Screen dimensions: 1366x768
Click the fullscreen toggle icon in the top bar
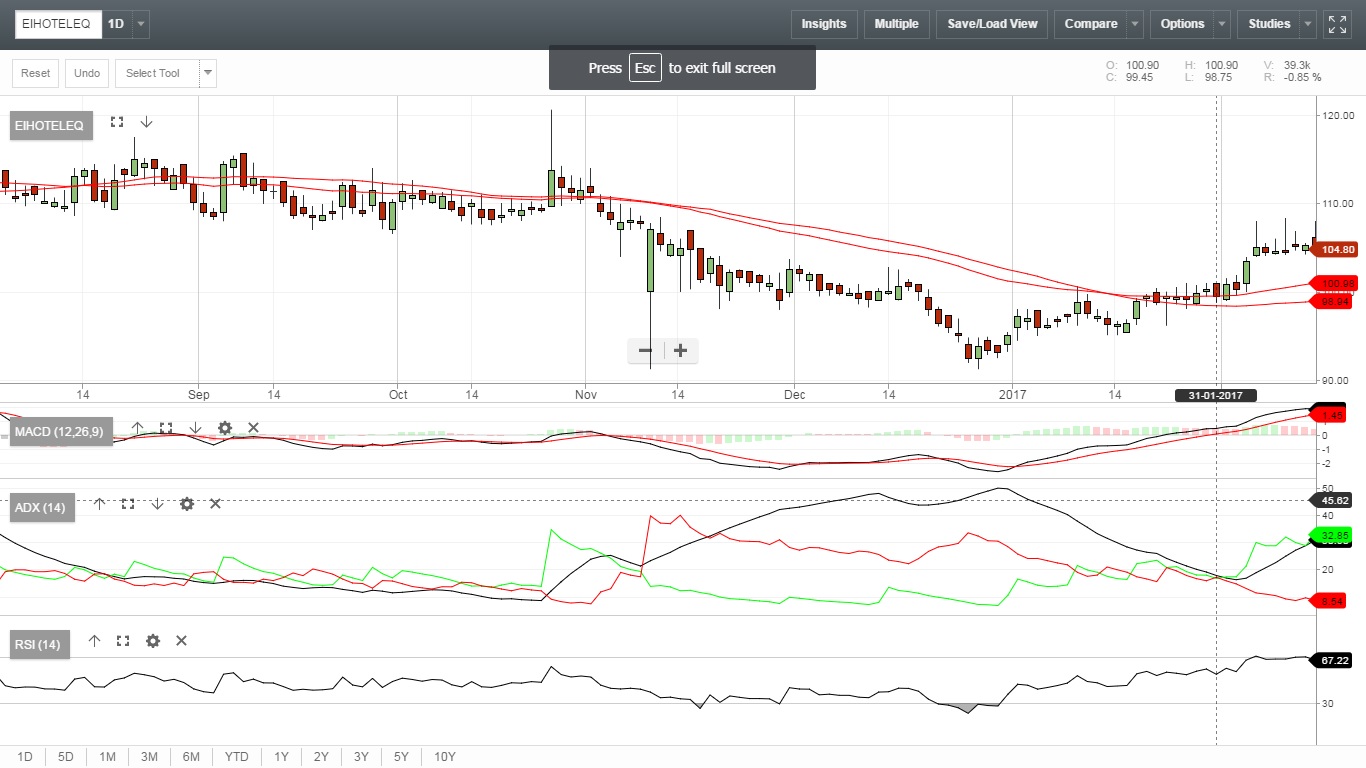tap(1337, 24)
